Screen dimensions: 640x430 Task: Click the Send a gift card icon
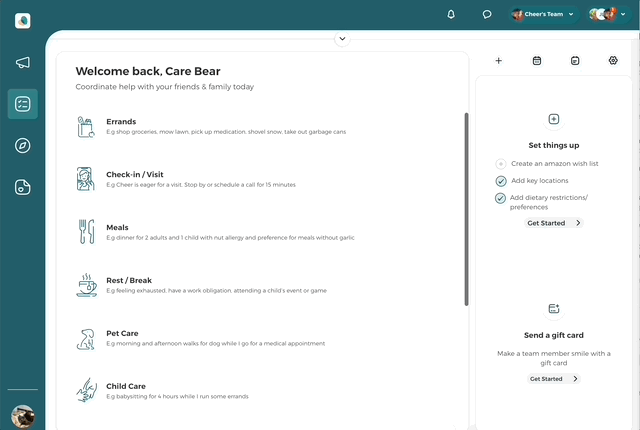[x=553, y=309]
